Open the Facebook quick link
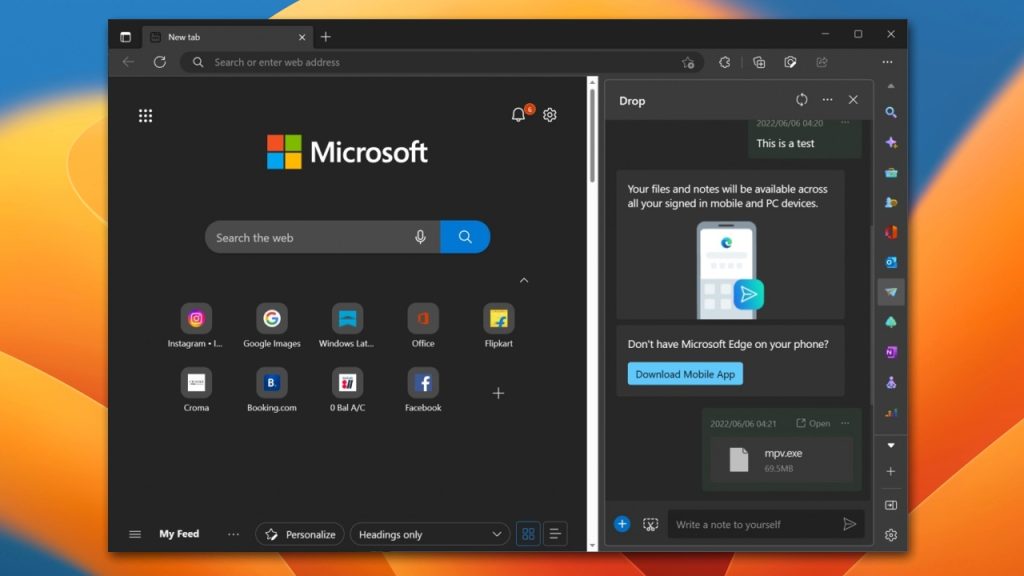This screenshot has width=1024, height=576. (x=423, y=390)
